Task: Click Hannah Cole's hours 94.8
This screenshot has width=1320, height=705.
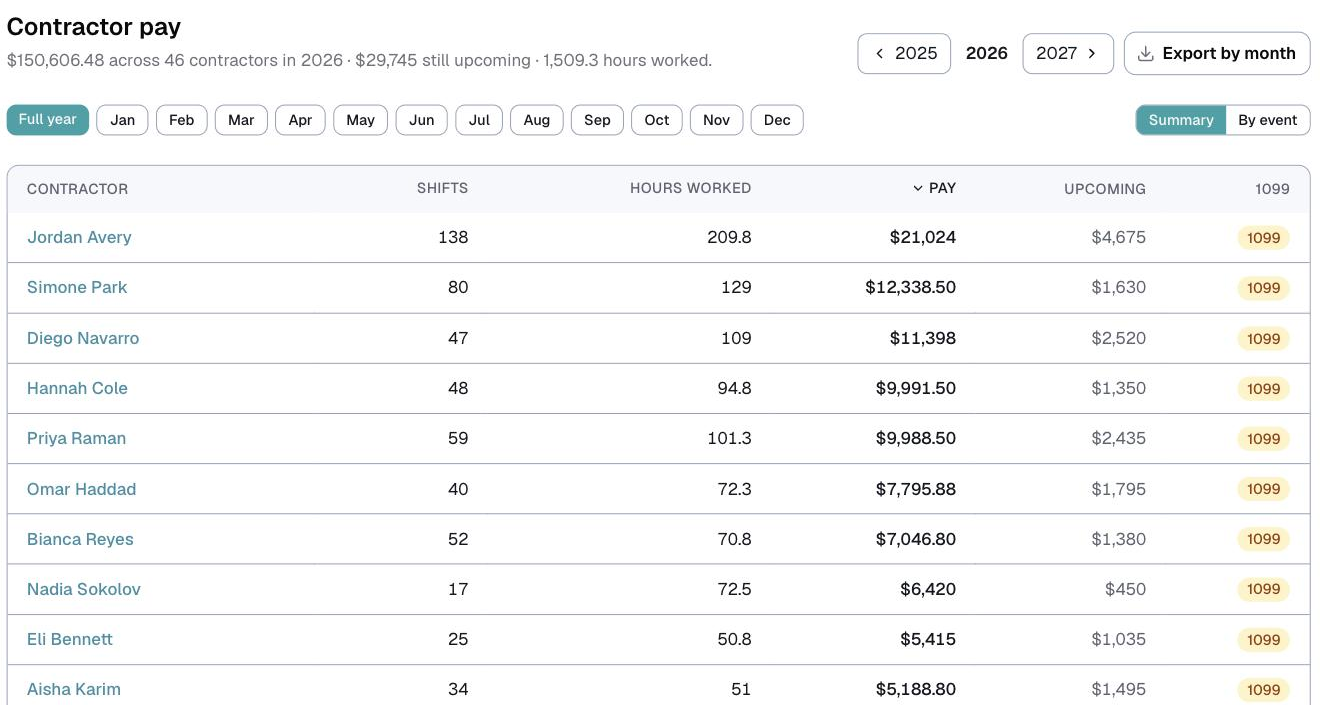Action: point(733,389)
